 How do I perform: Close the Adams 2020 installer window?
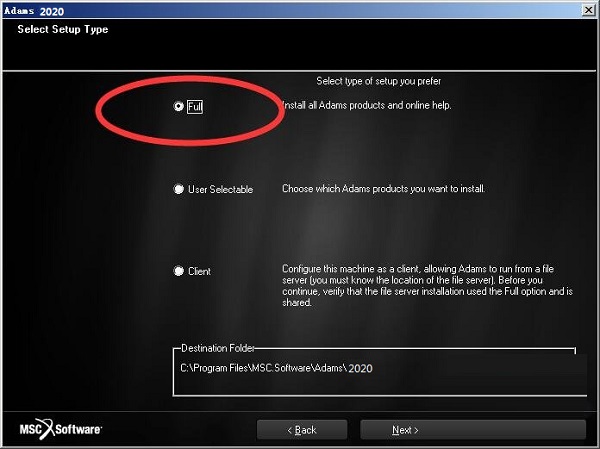[x=589, y=10]
